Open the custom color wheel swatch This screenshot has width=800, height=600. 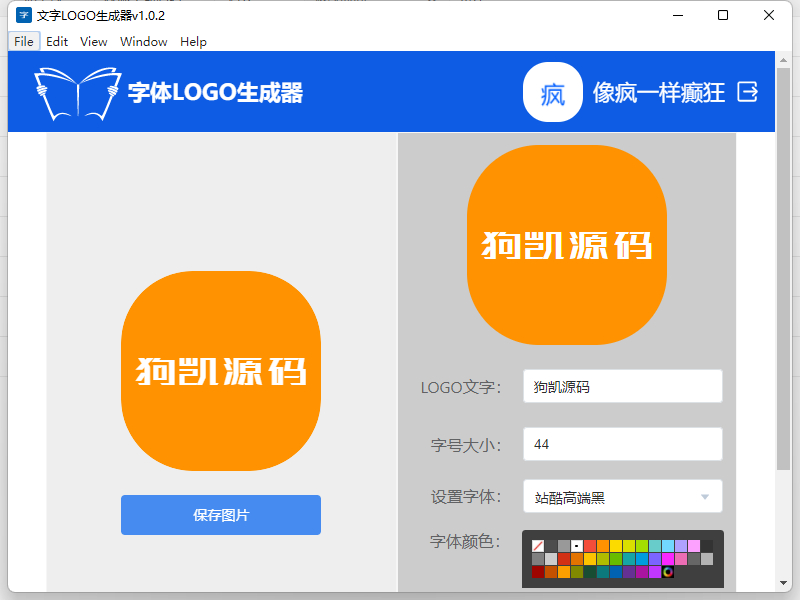(668, 572)
